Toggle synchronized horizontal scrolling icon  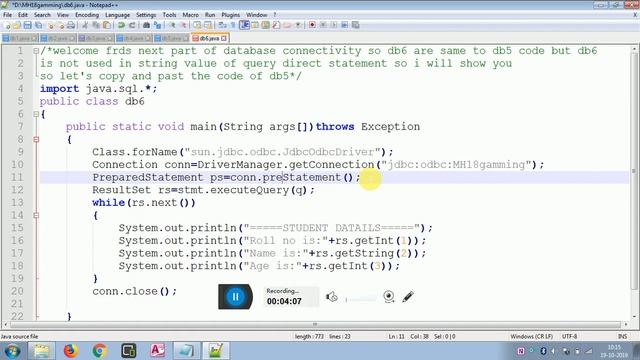pyautogui.click(x=208, y=25)
